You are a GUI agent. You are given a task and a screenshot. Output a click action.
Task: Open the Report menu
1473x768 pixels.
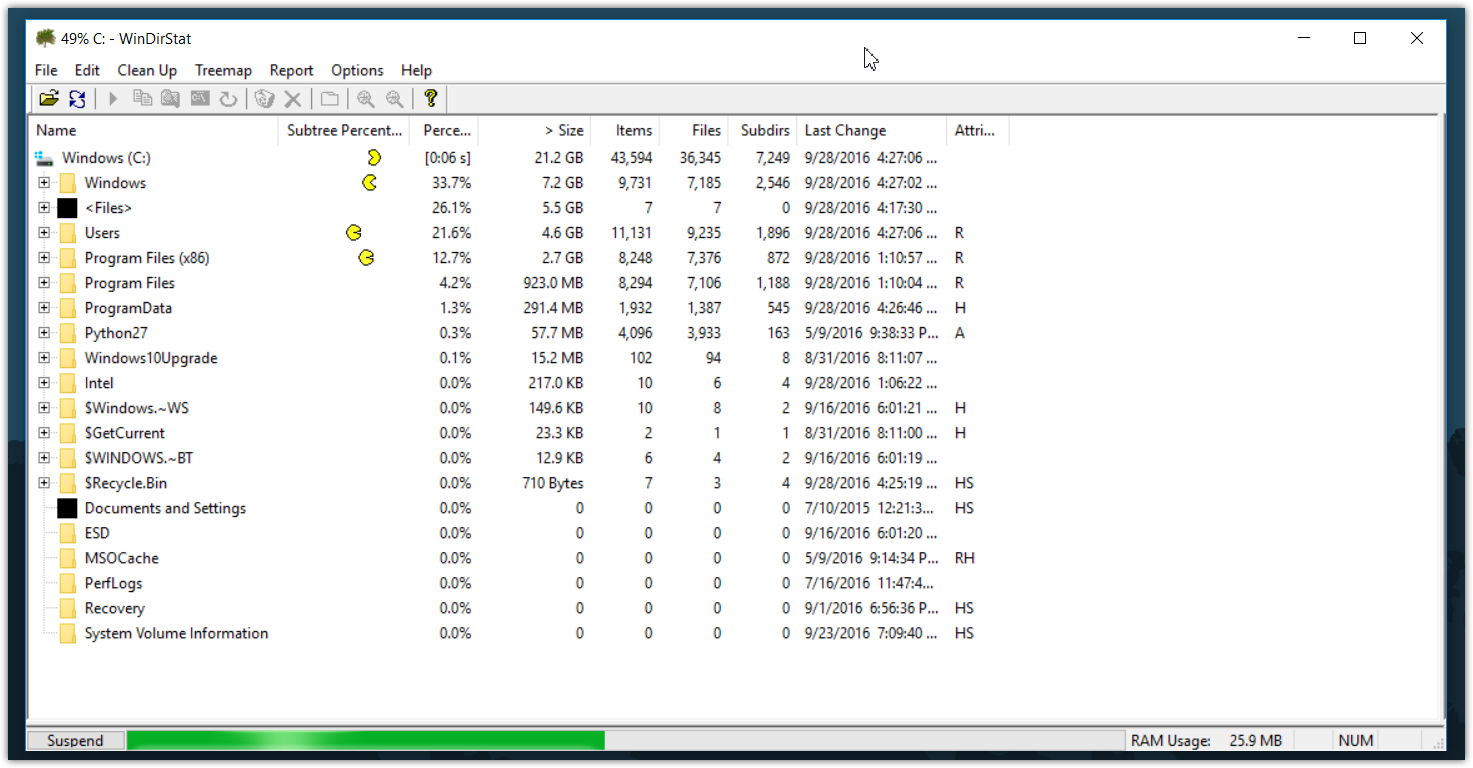click(x=291, y=70)
